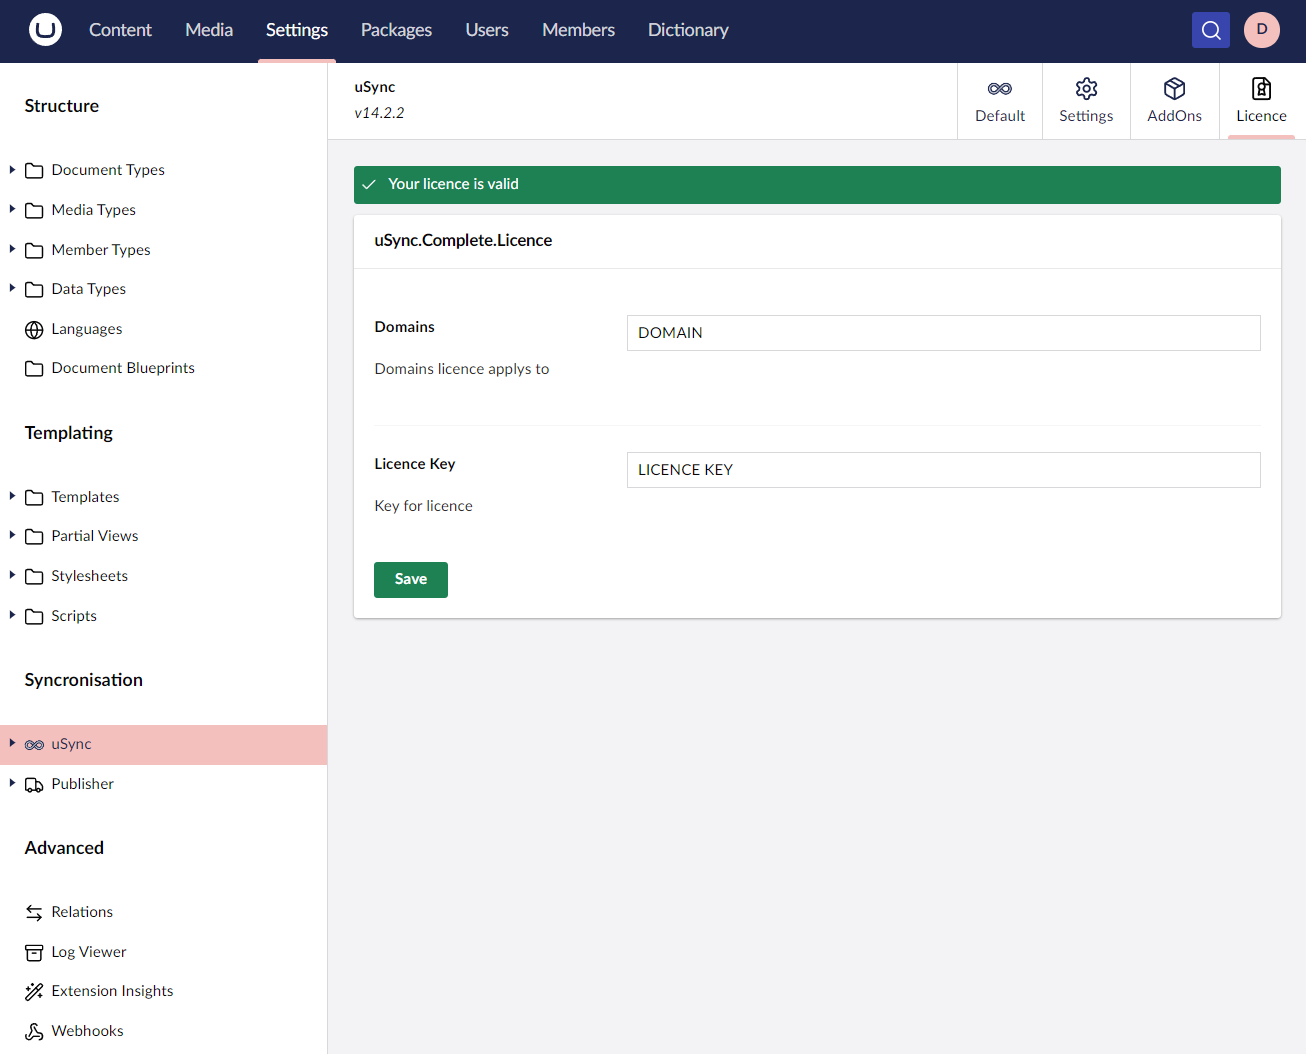Click the Media Types folder icon

[34, 210]
